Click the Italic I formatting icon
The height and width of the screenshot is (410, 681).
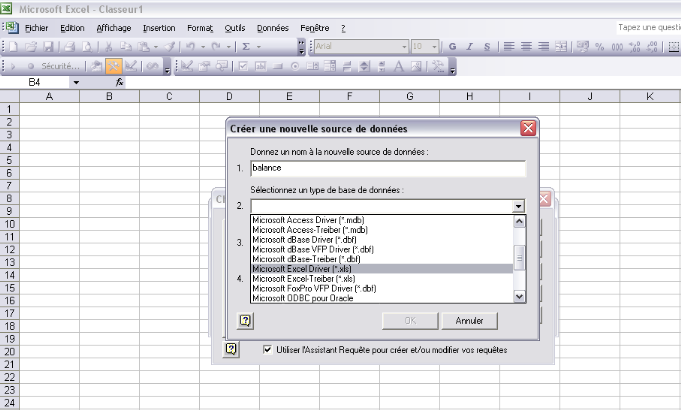pyautogui.click(x=469, y=47)
